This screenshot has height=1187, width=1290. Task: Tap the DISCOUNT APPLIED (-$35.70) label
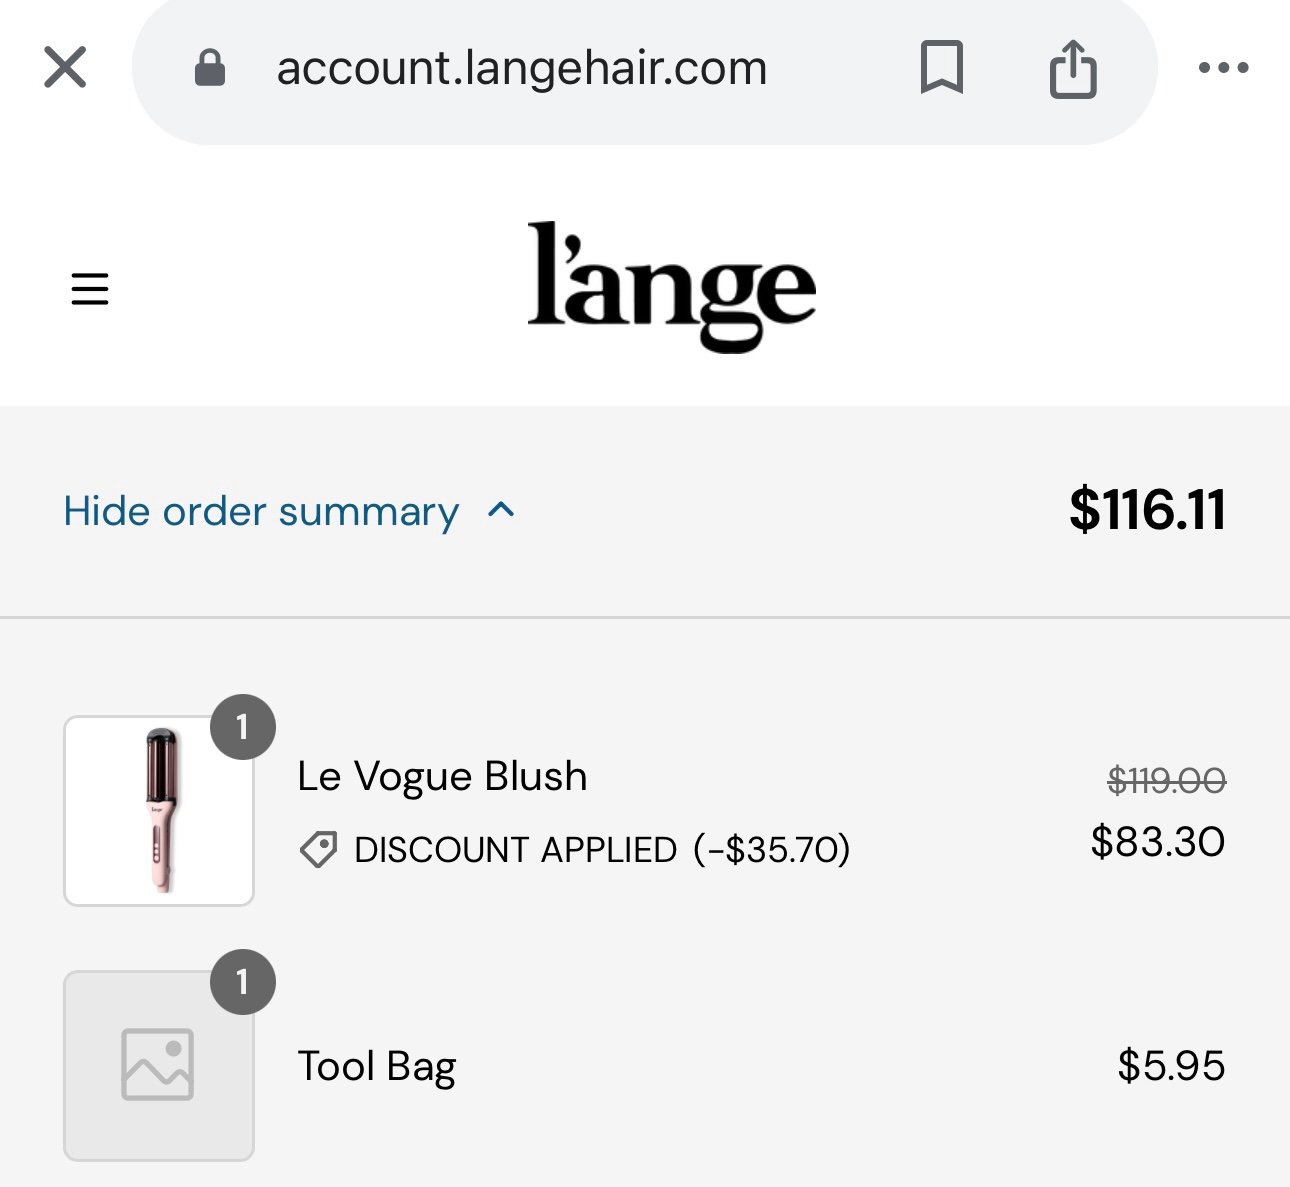tap(602, 850)
